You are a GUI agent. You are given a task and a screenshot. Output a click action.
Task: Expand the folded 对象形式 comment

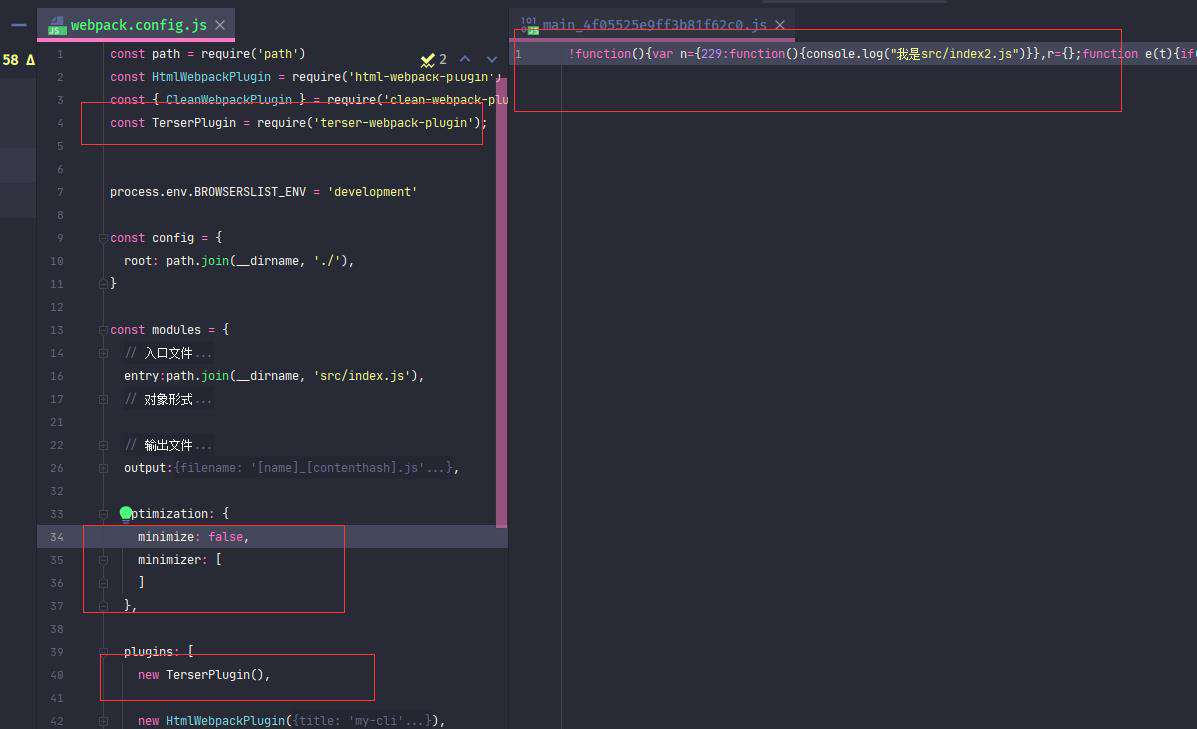pyautogui.click(x=103, y=399)
